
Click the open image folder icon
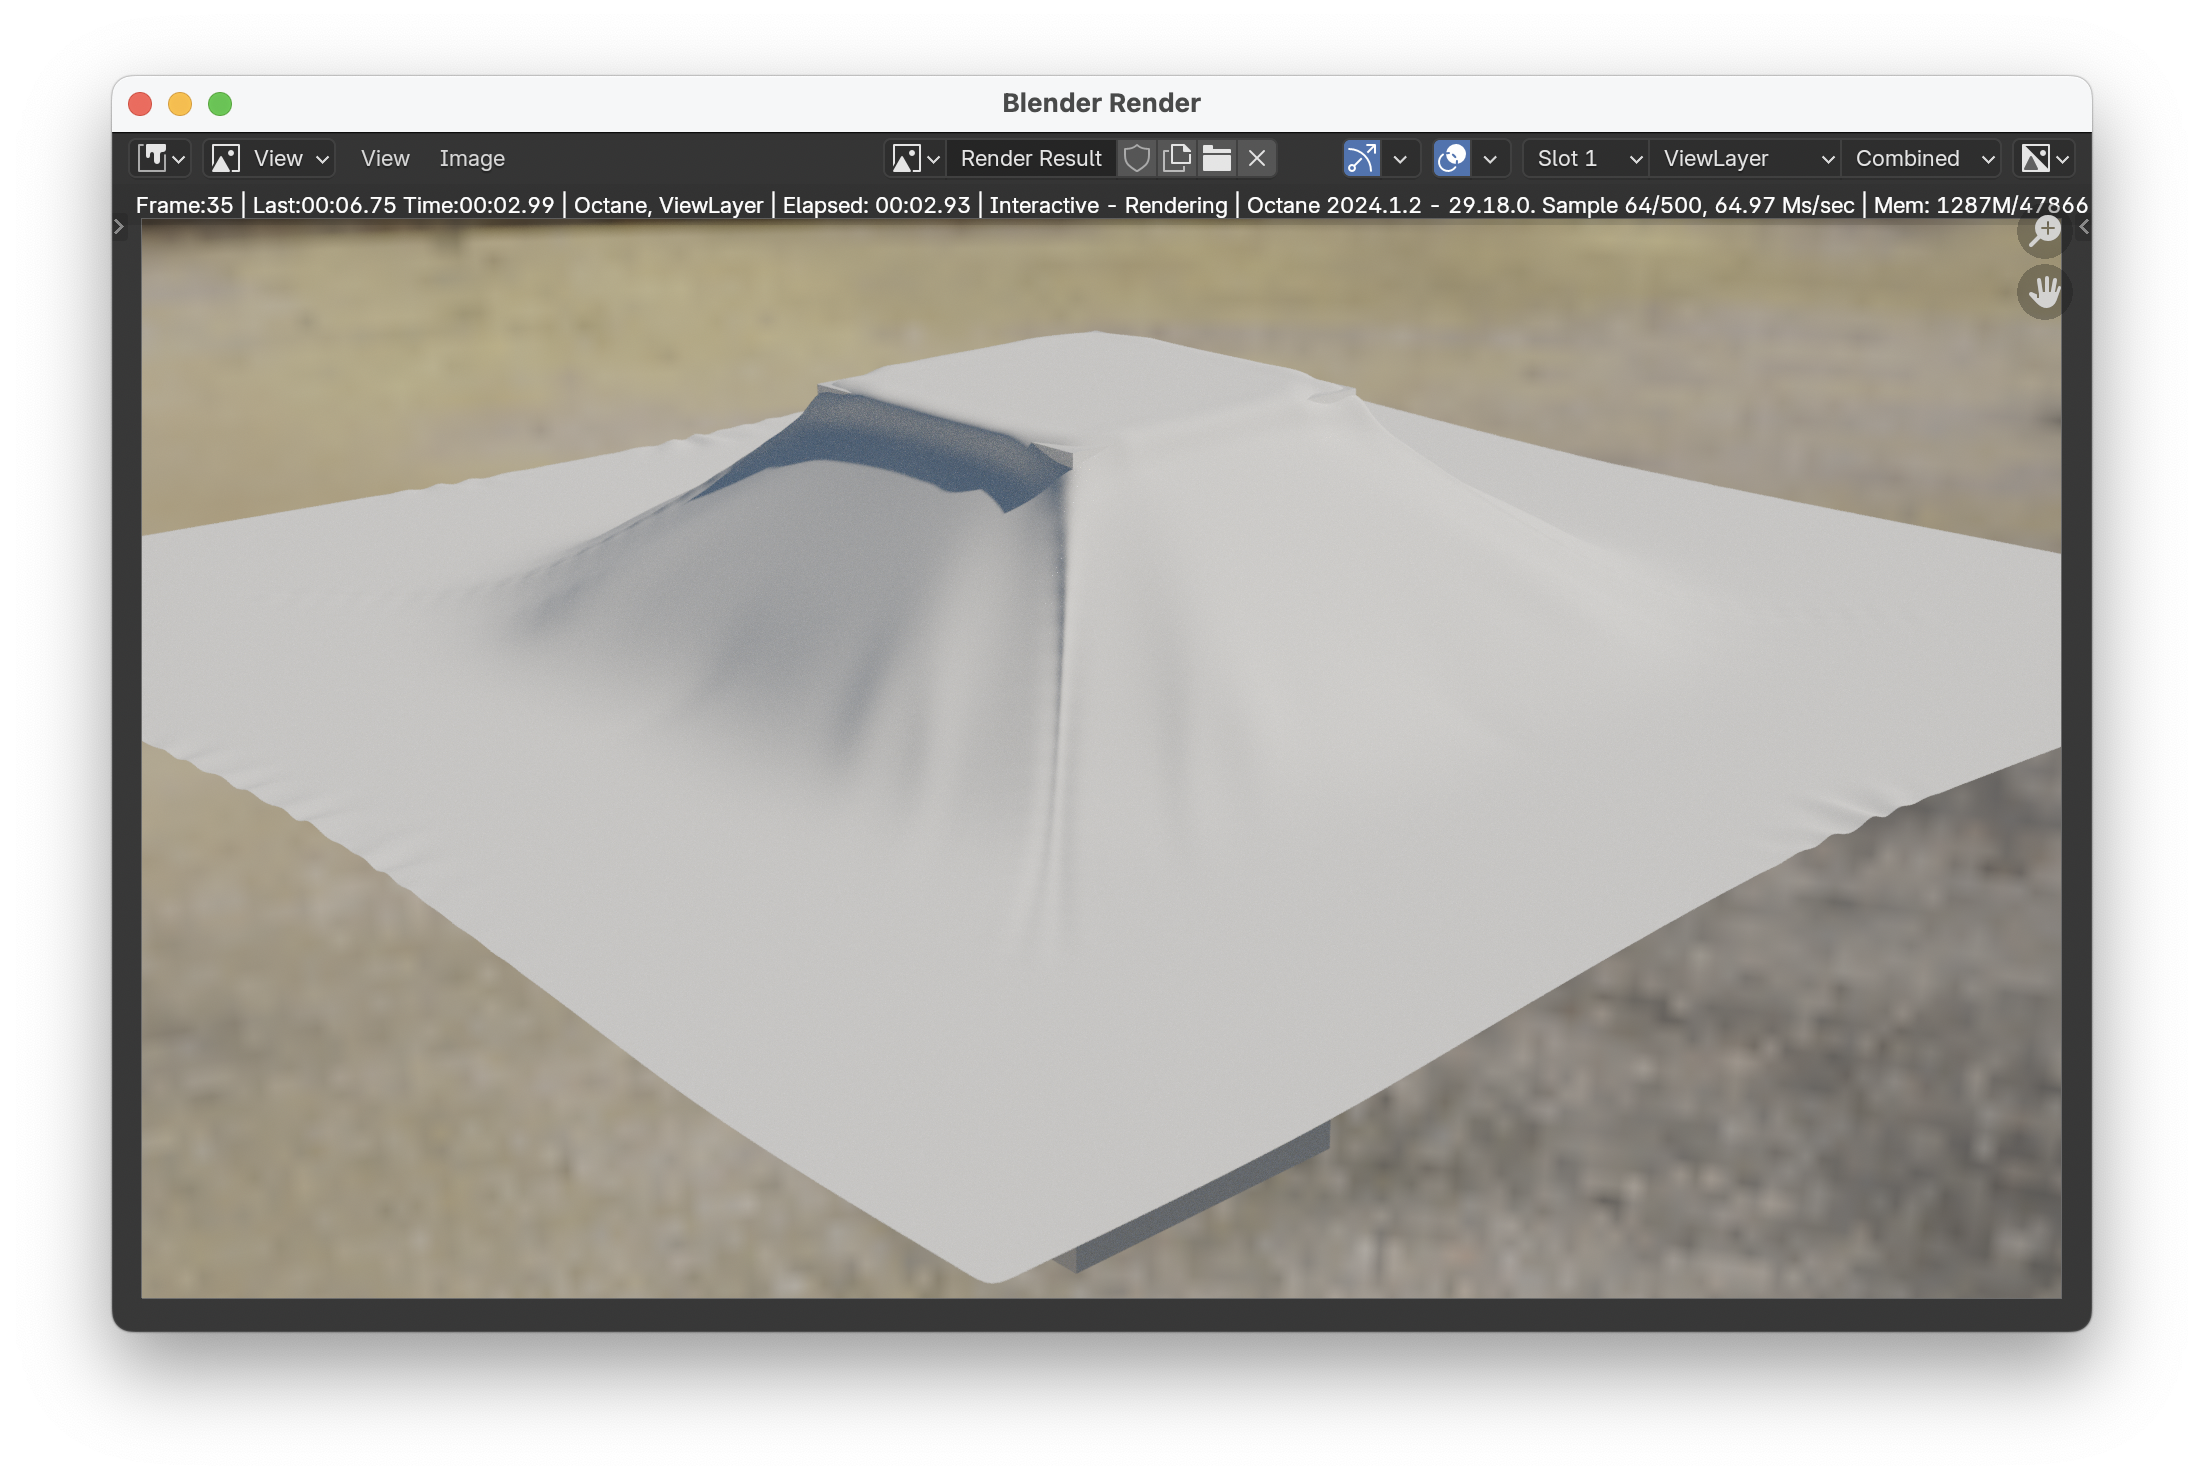1217,158
